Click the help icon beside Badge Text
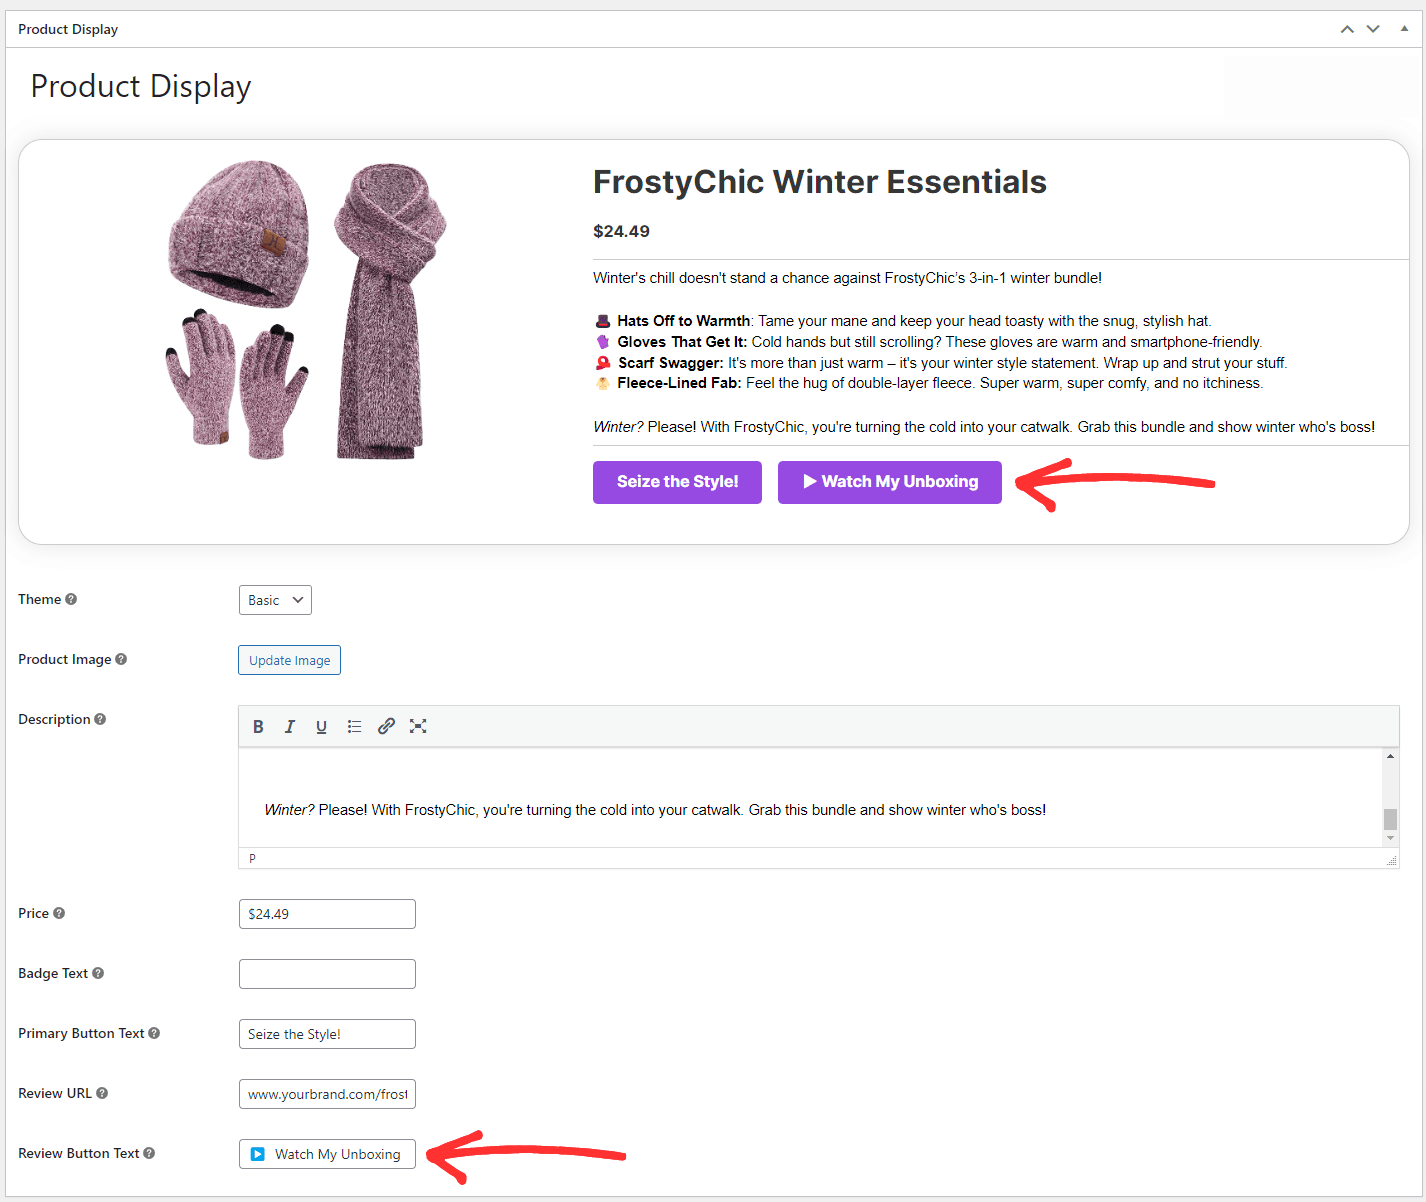The image size is (1426, 1202). click(x=98, y=972)
